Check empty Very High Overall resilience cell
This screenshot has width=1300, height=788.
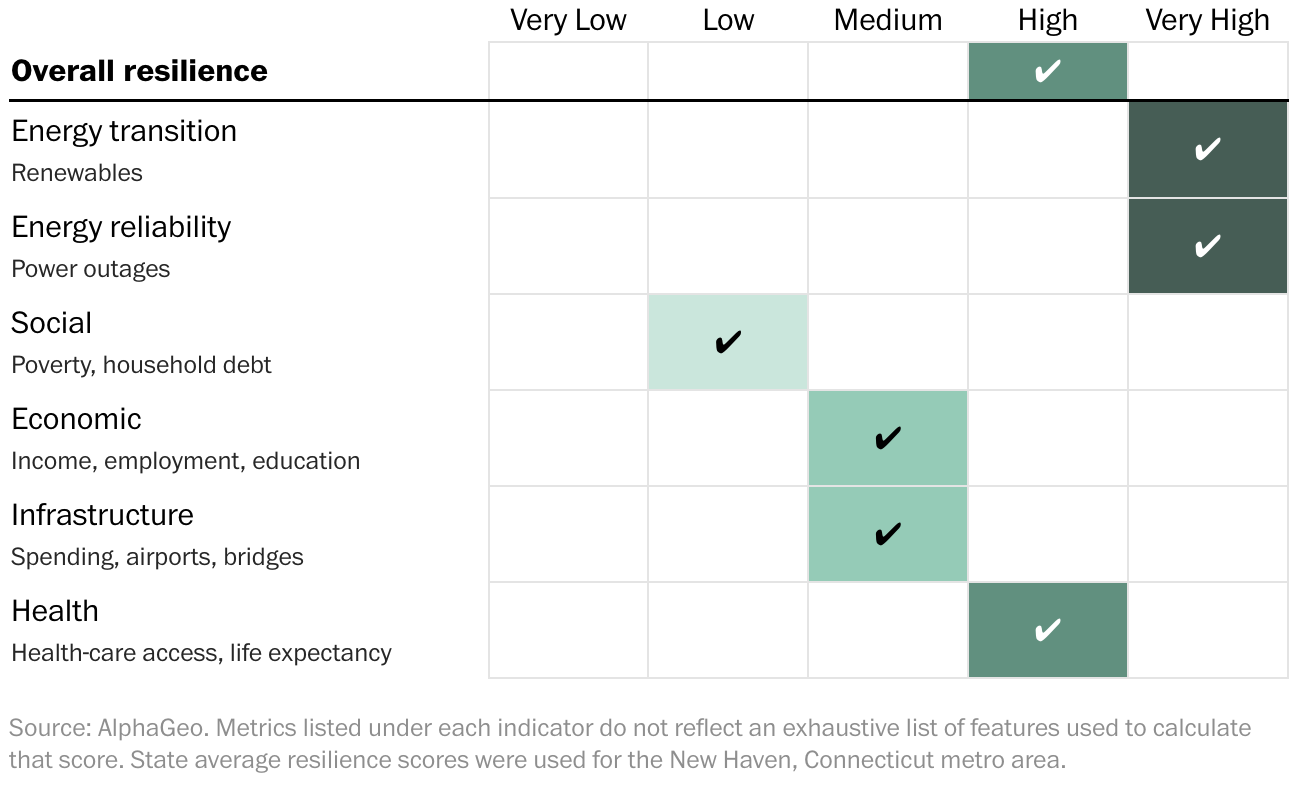[1208, 72]
